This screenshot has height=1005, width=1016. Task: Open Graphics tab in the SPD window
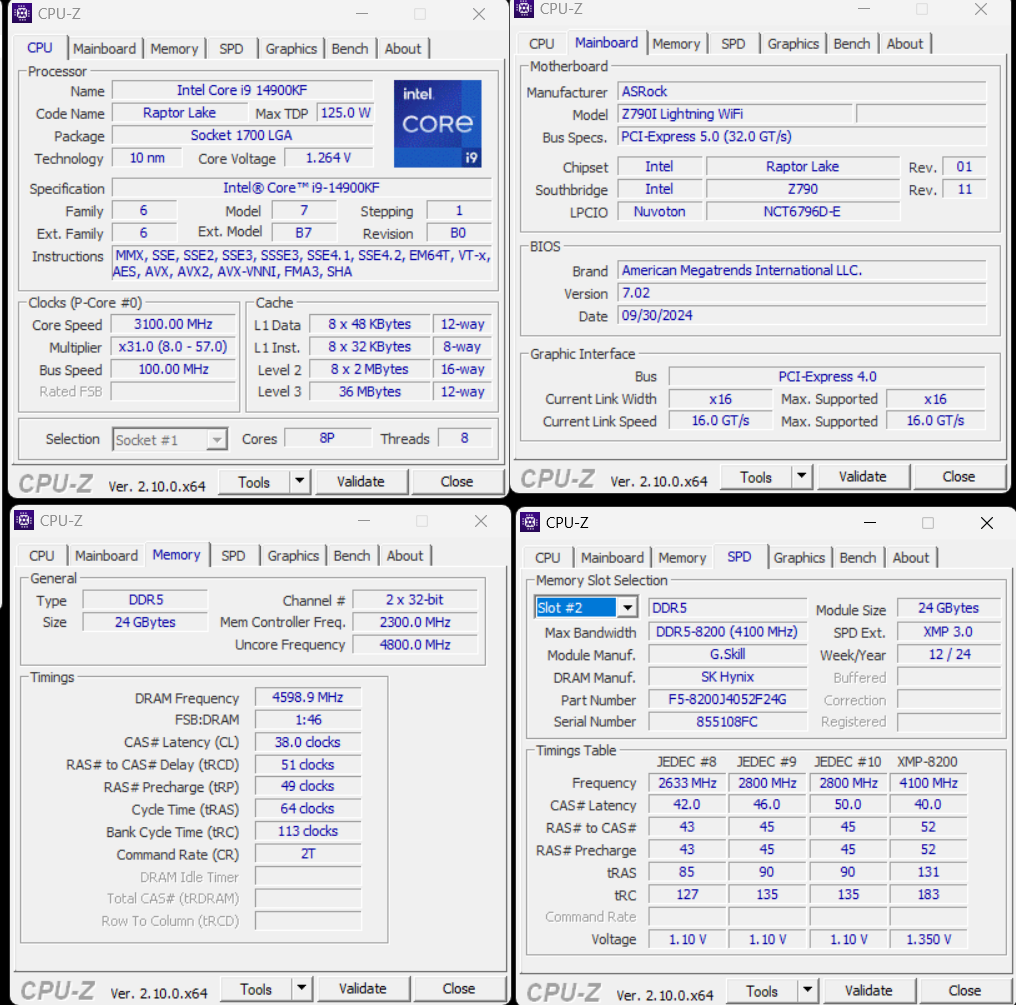798,558
